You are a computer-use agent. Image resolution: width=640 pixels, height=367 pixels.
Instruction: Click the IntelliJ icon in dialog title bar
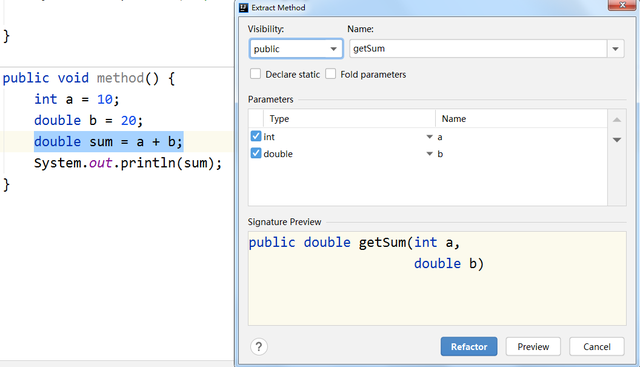tap(244, 8)
